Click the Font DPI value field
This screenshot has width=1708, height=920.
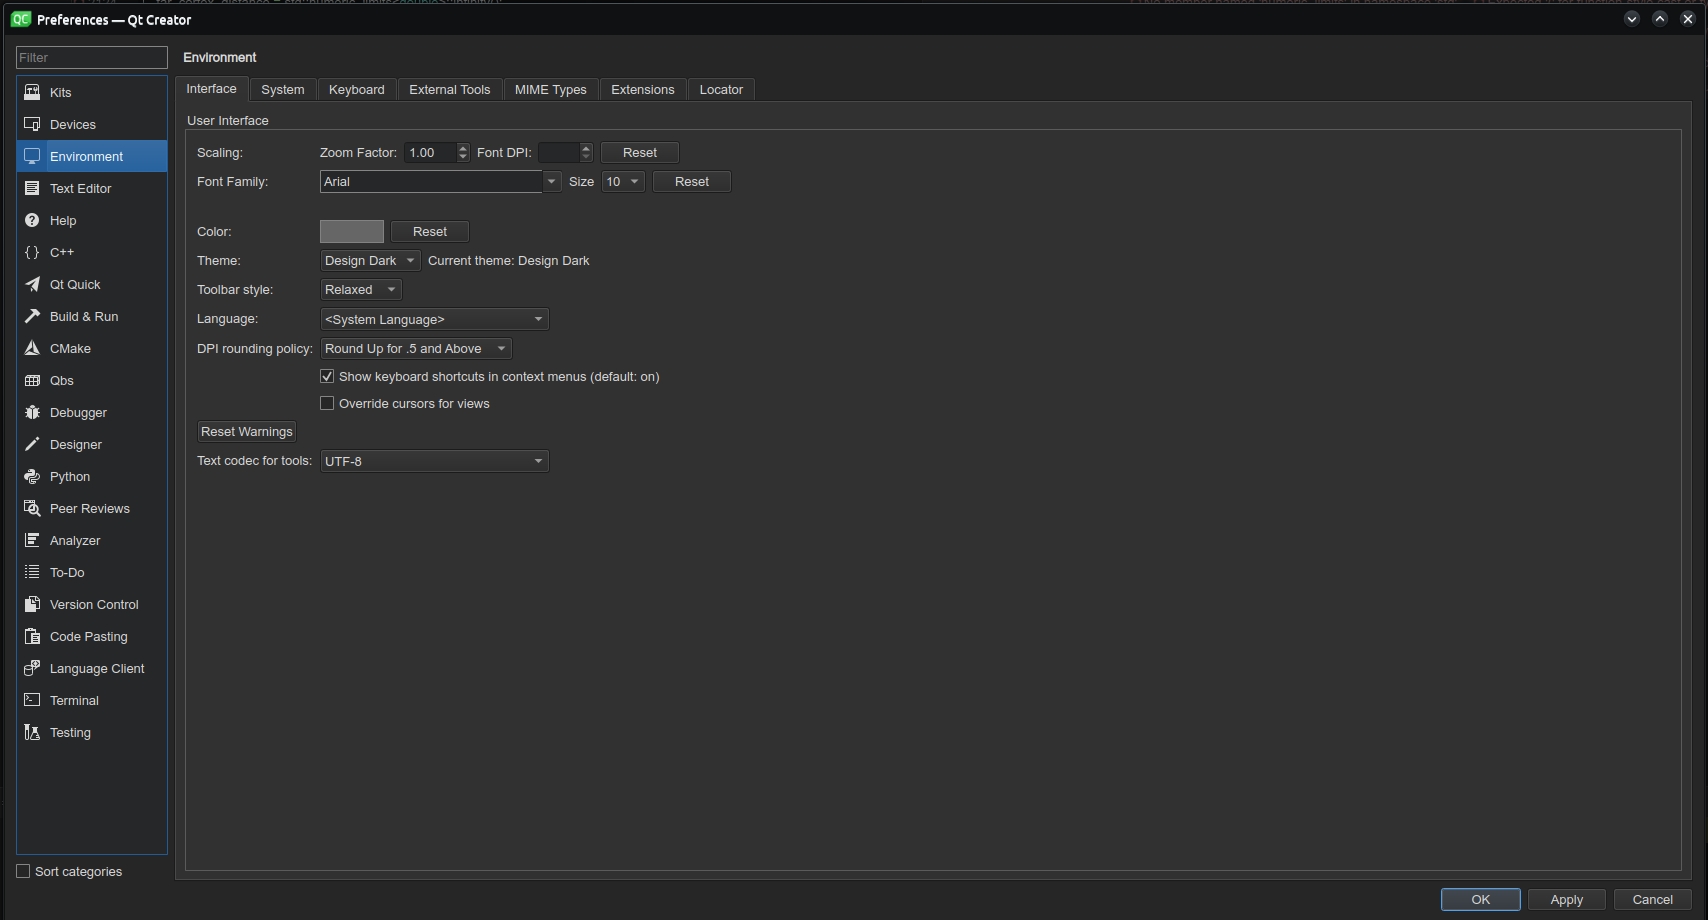click(559, 152)
